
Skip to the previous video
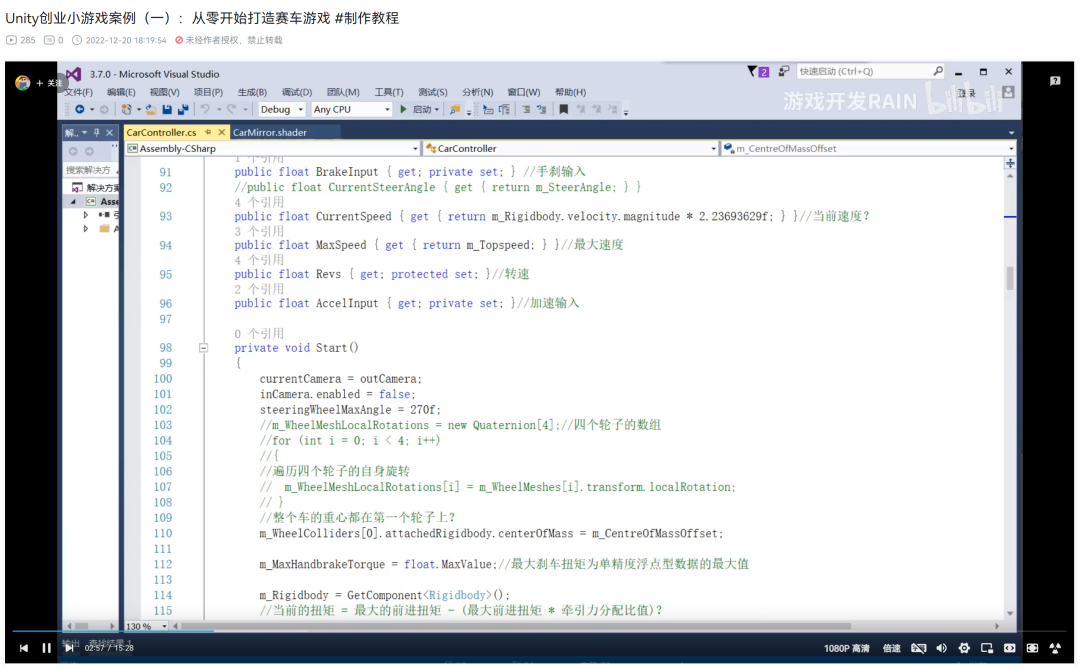(x=24, y=648)
